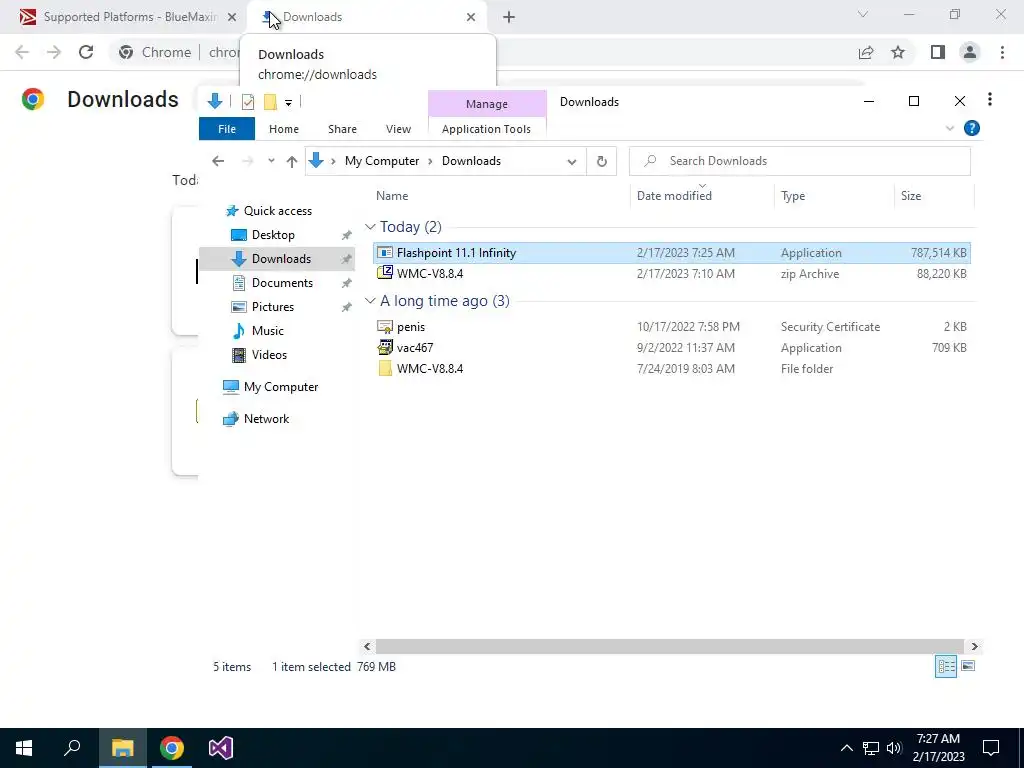
Task: Click the Properties icon in the quick access toolbar
Action: tap(248, 102)
